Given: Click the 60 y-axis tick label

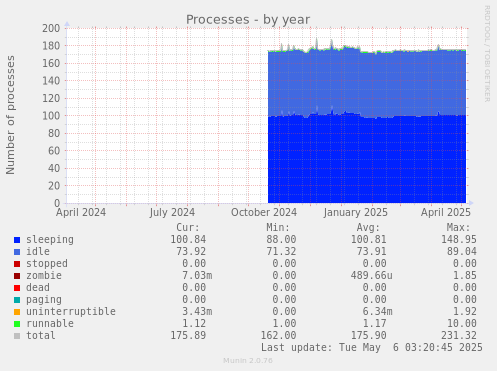Looking at the screenshot, I should click(x=54, y=151).
